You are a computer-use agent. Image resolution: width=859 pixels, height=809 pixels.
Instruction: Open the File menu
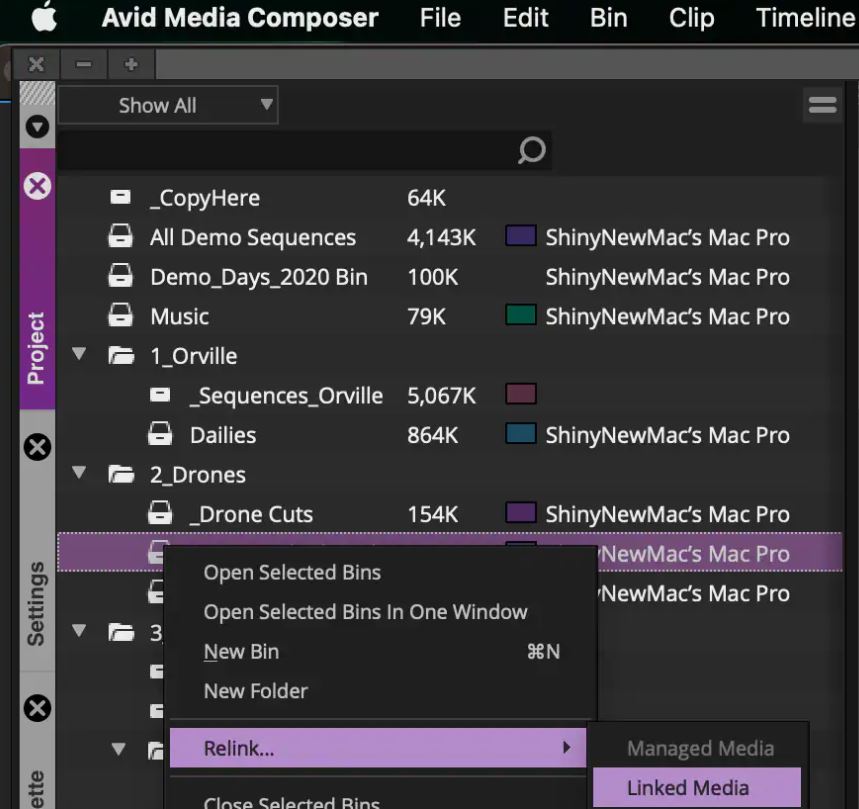click(x=440, y=18)
